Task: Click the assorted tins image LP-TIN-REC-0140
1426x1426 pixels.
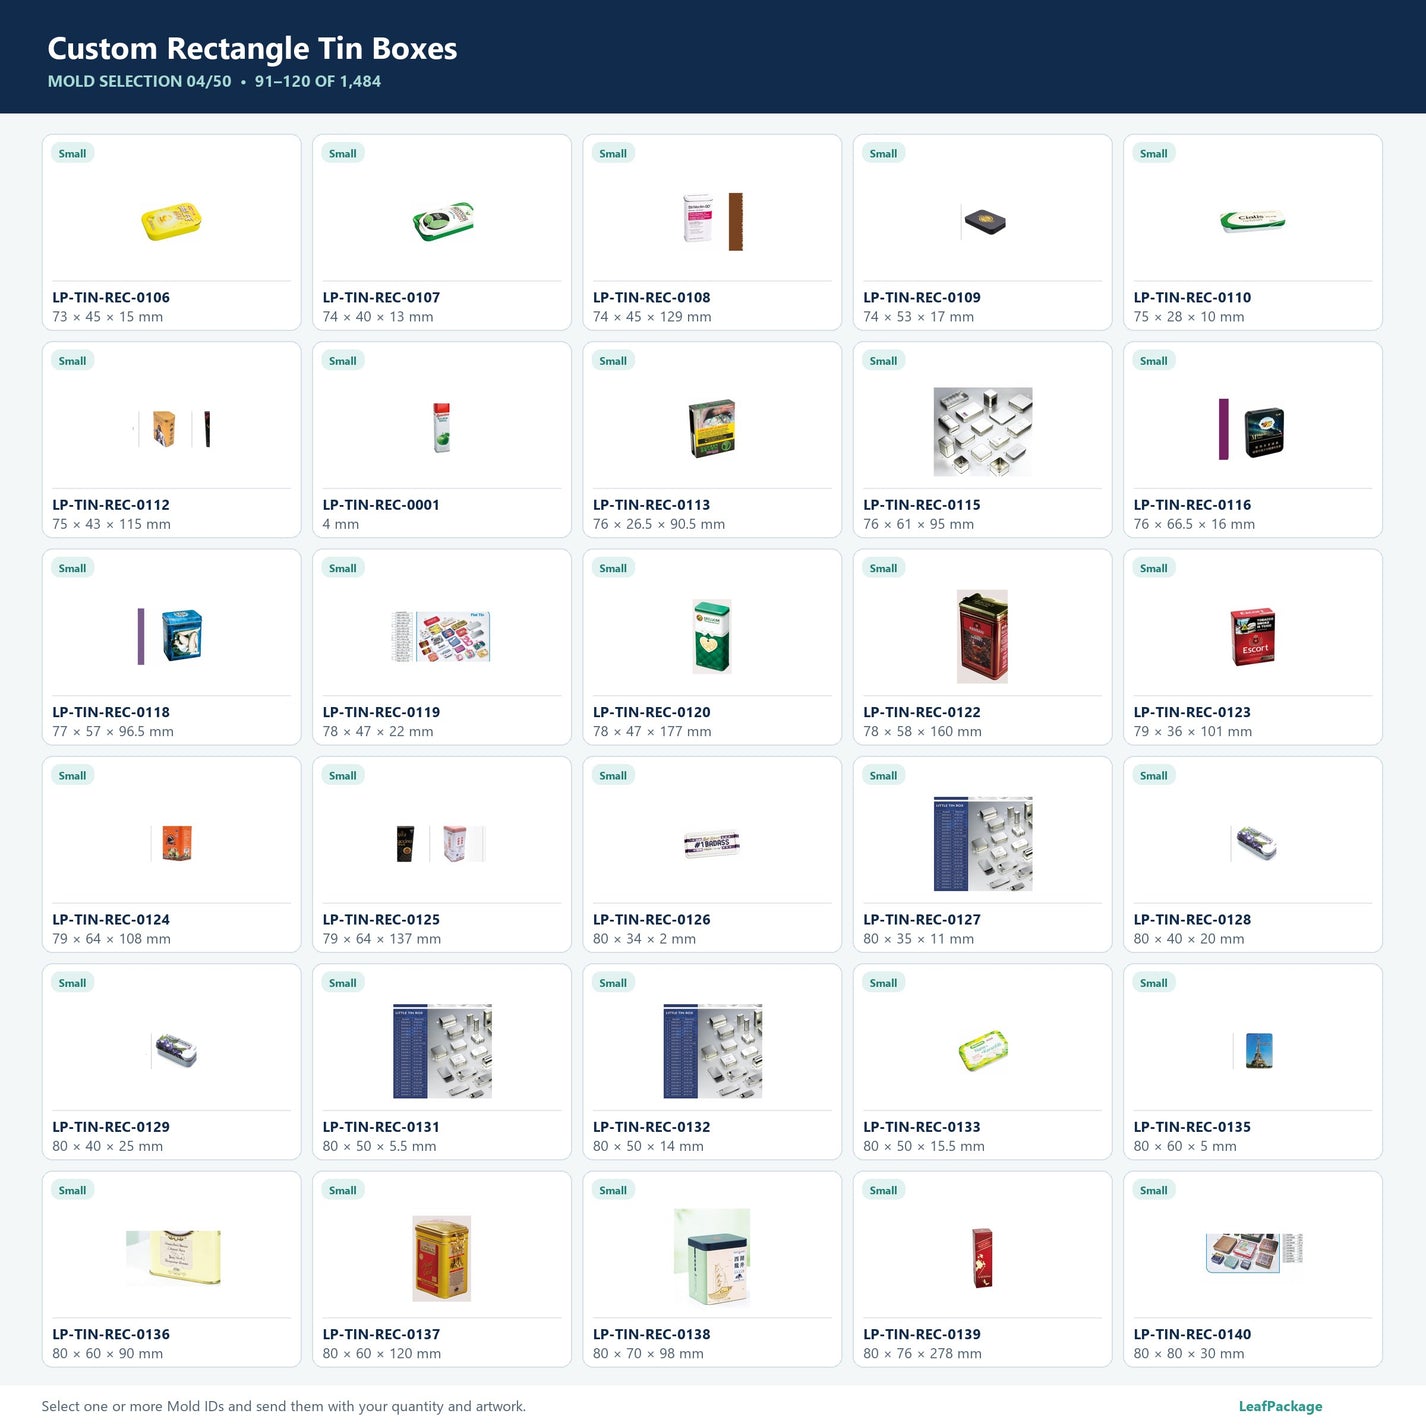Action: click(1254, 1253)
